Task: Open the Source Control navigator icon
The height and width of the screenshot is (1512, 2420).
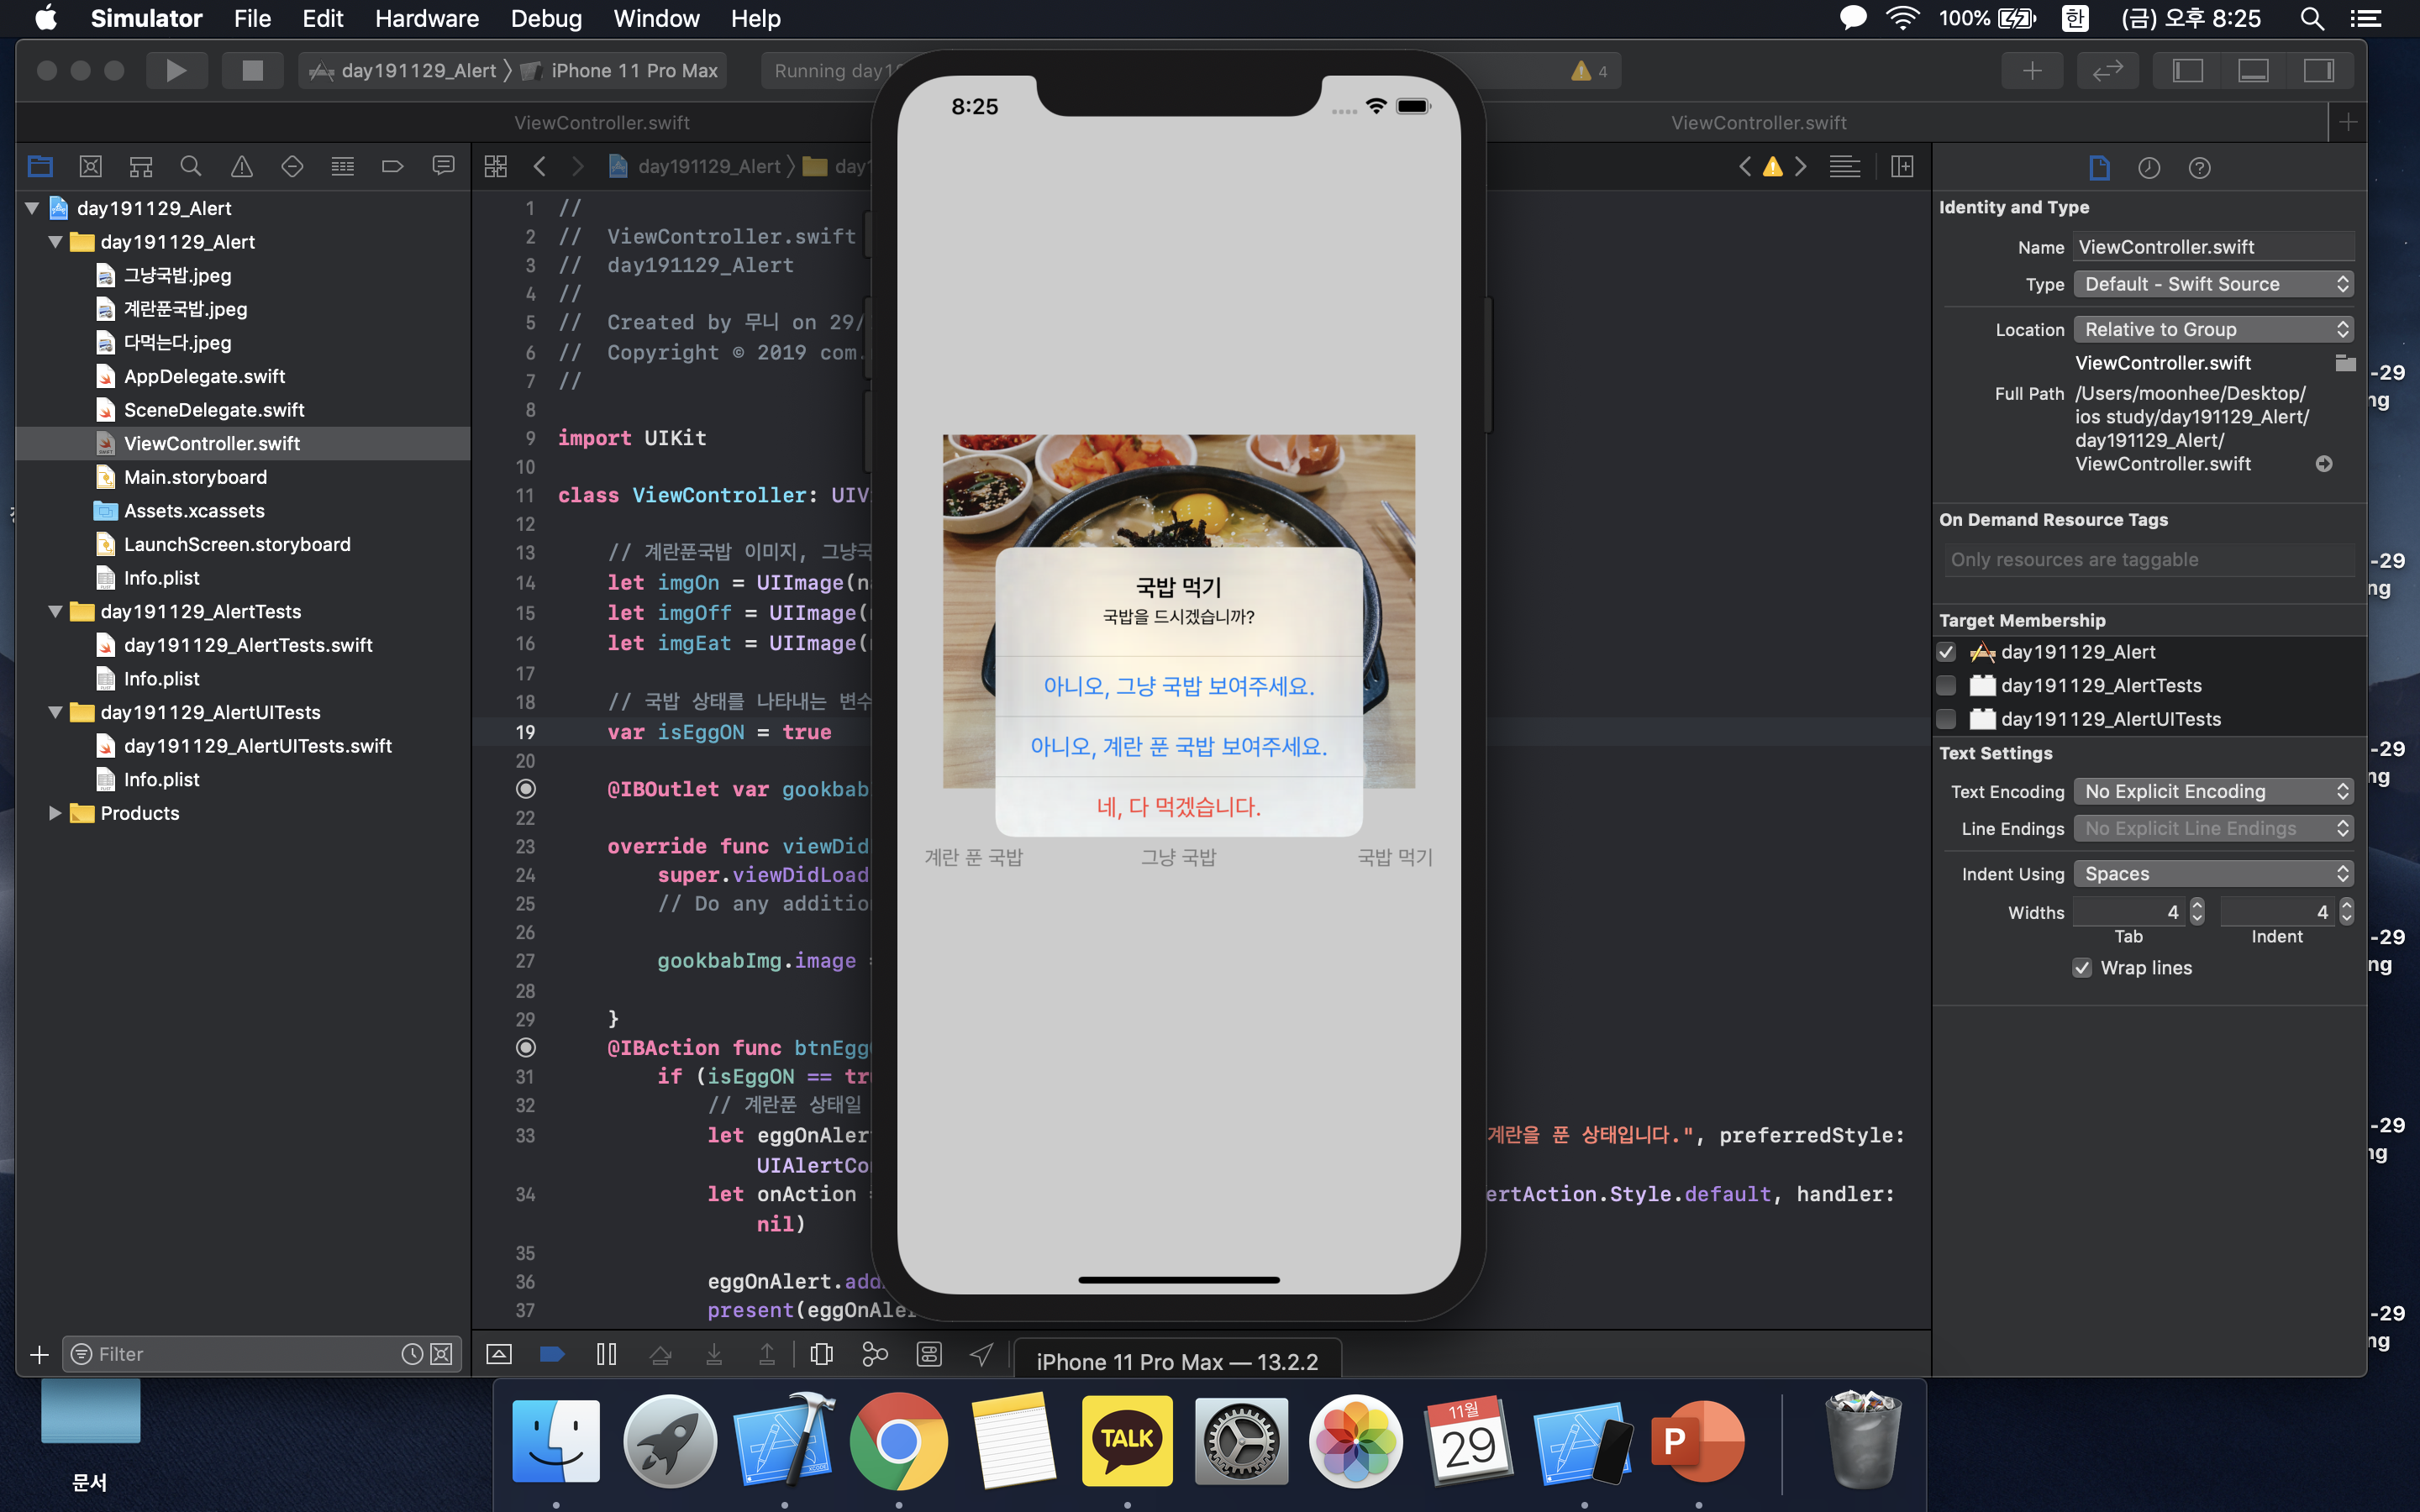Action: coord(90,166)
